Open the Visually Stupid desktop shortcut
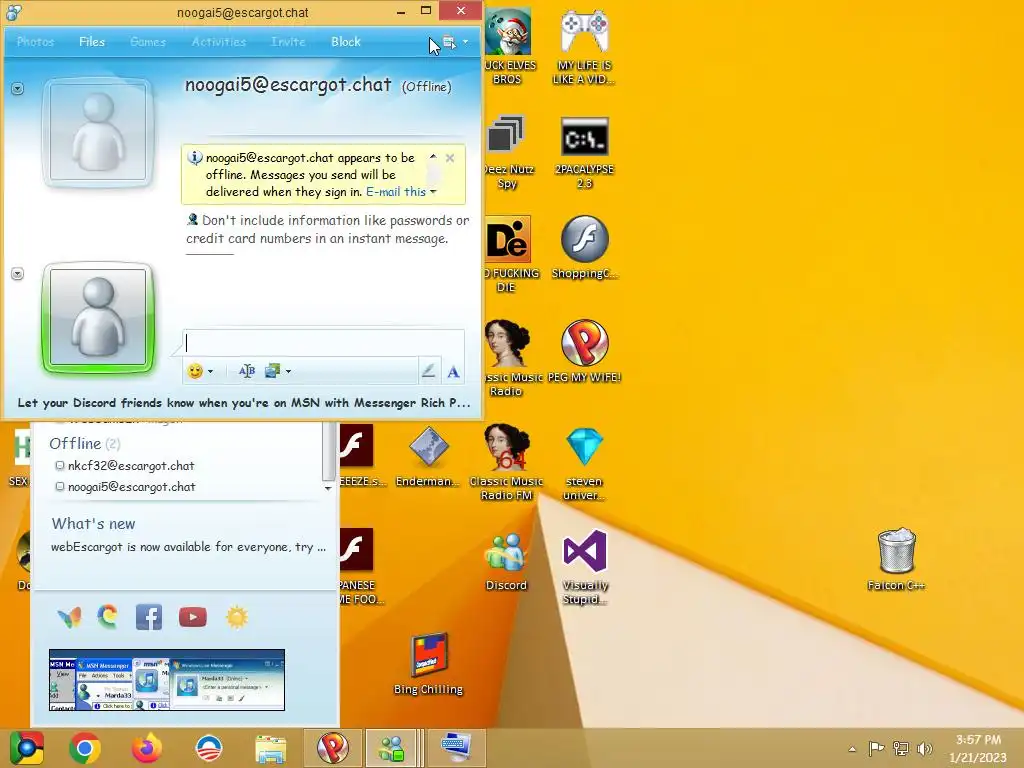Image resolution: width=1024 pixels, height=768 pixels. pos(584,567)
